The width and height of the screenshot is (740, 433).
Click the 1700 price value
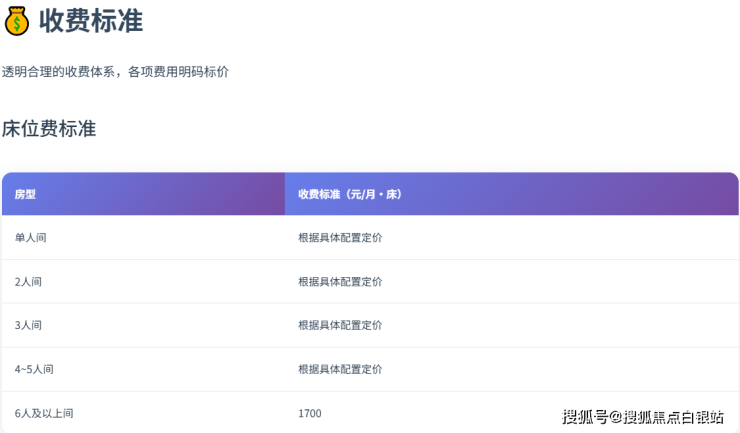310,413
